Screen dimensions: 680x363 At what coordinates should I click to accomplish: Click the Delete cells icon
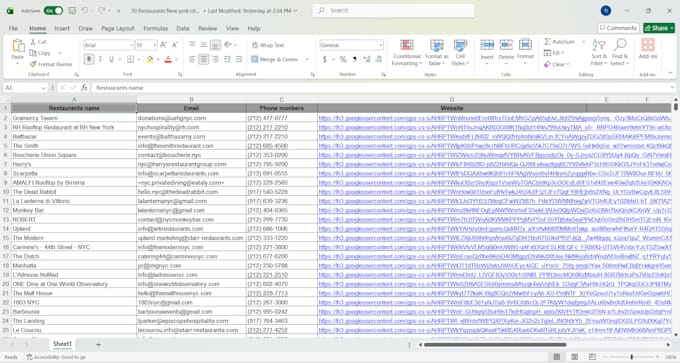pyautogui.click(x=506, y=45)
